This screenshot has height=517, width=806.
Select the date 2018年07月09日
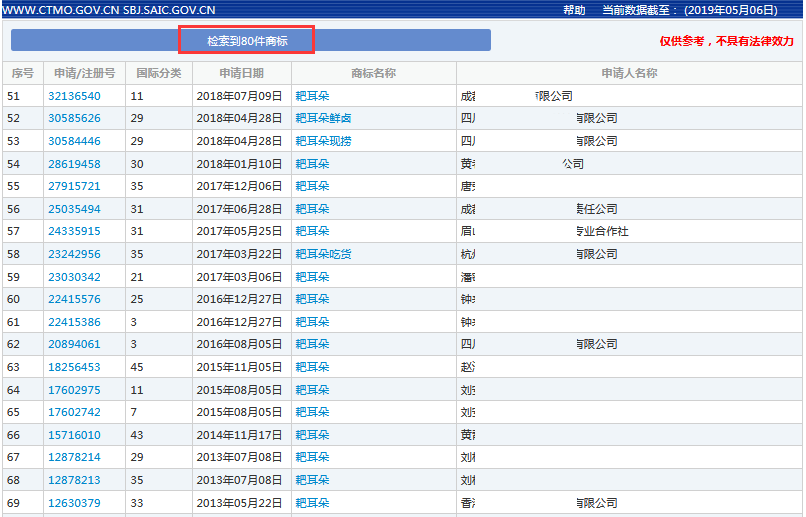(240, 96)
